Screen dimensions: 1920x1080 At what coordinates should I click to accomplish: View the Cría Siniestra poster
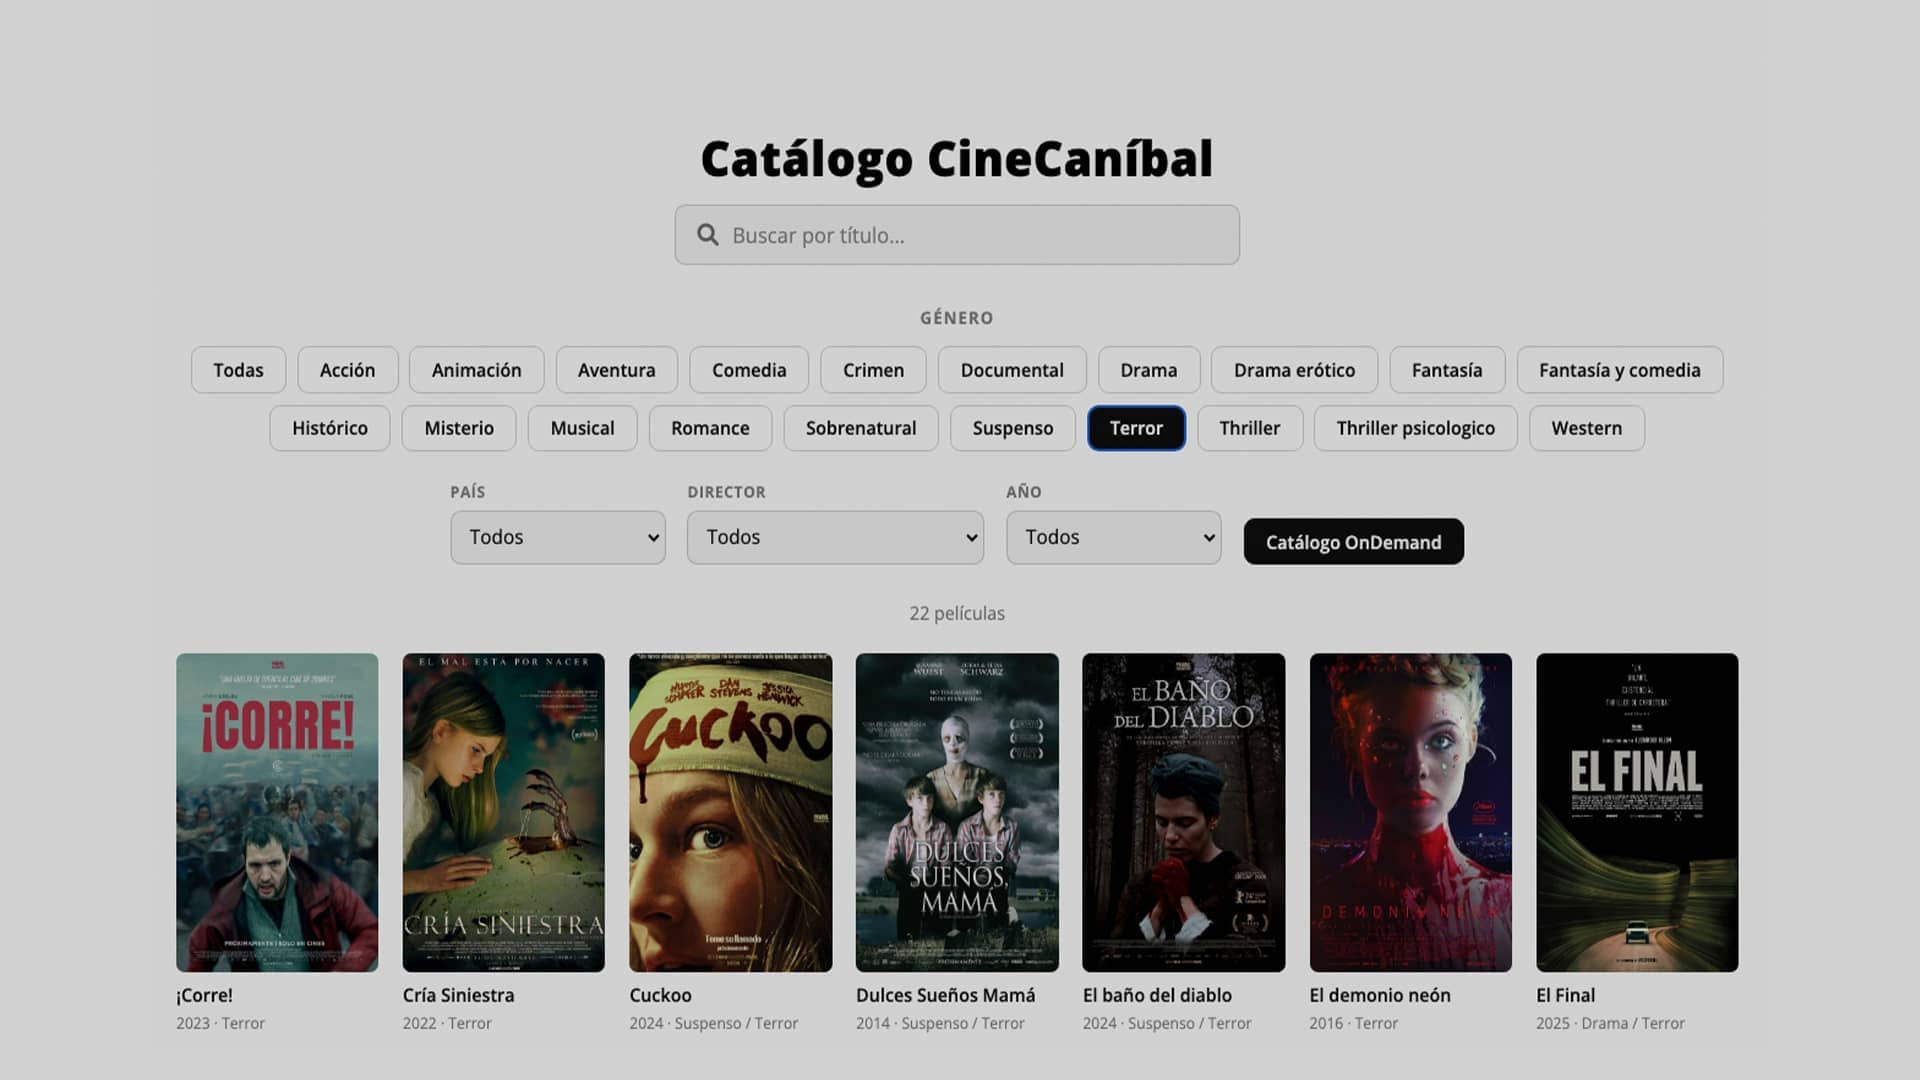[503, 812]
